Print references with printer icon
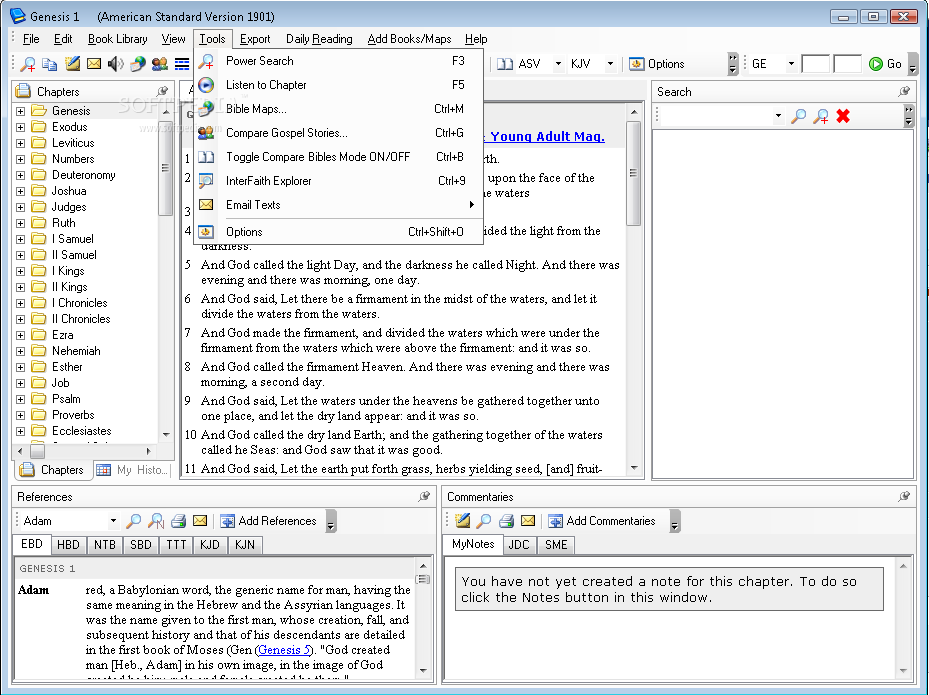The image size is (929, 695). 178,521
